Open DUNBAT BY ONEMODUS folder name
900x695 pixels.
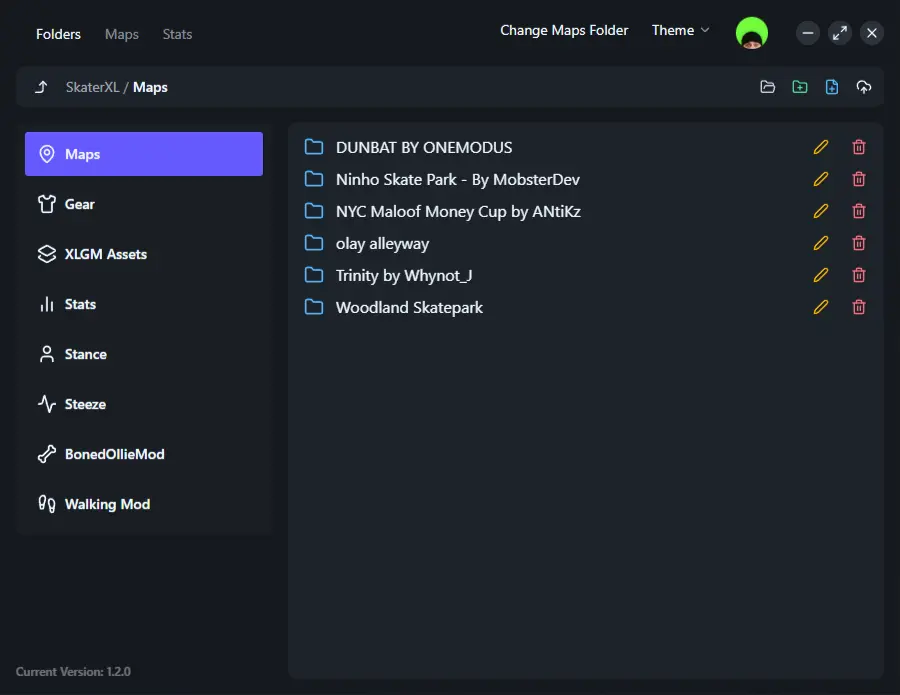tap(424, 147)
